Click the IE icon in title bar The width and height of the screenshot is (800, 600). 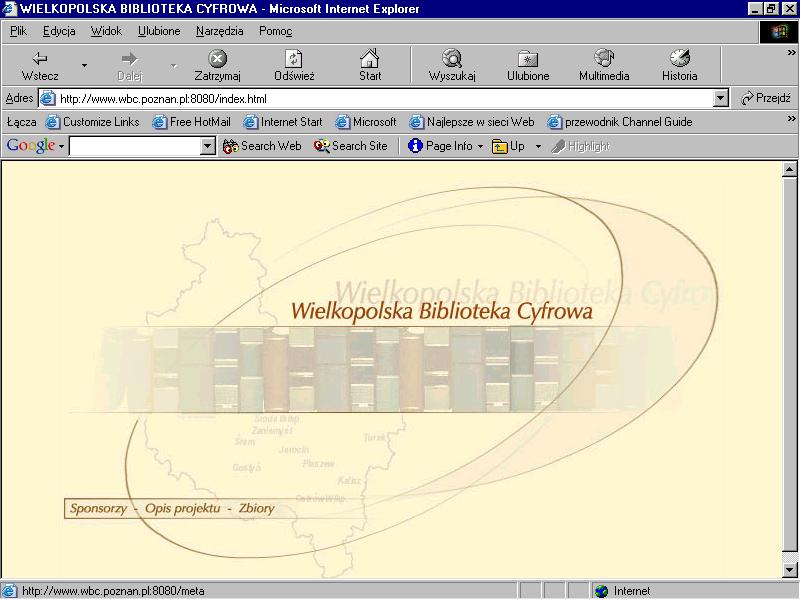9,9
